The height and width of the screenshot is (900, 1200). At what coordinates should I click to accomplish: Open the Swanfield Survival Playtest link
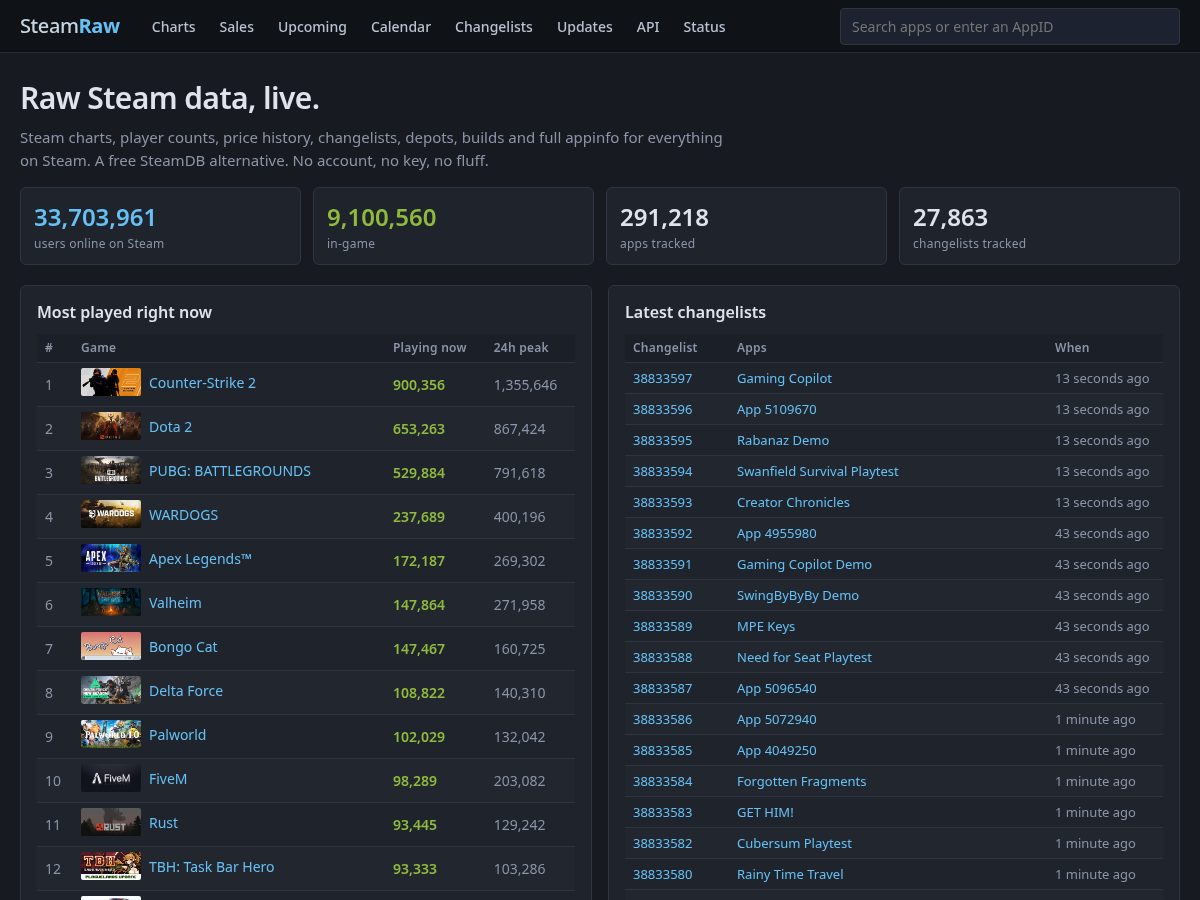tap(818, 472)
